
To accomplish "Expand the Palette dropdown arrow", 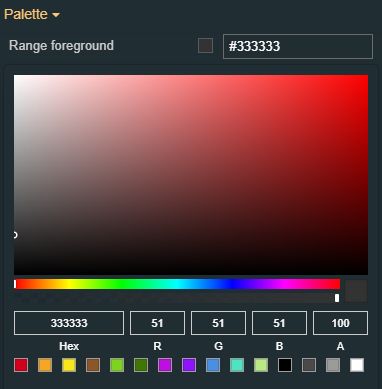I will tap(56, 15).
